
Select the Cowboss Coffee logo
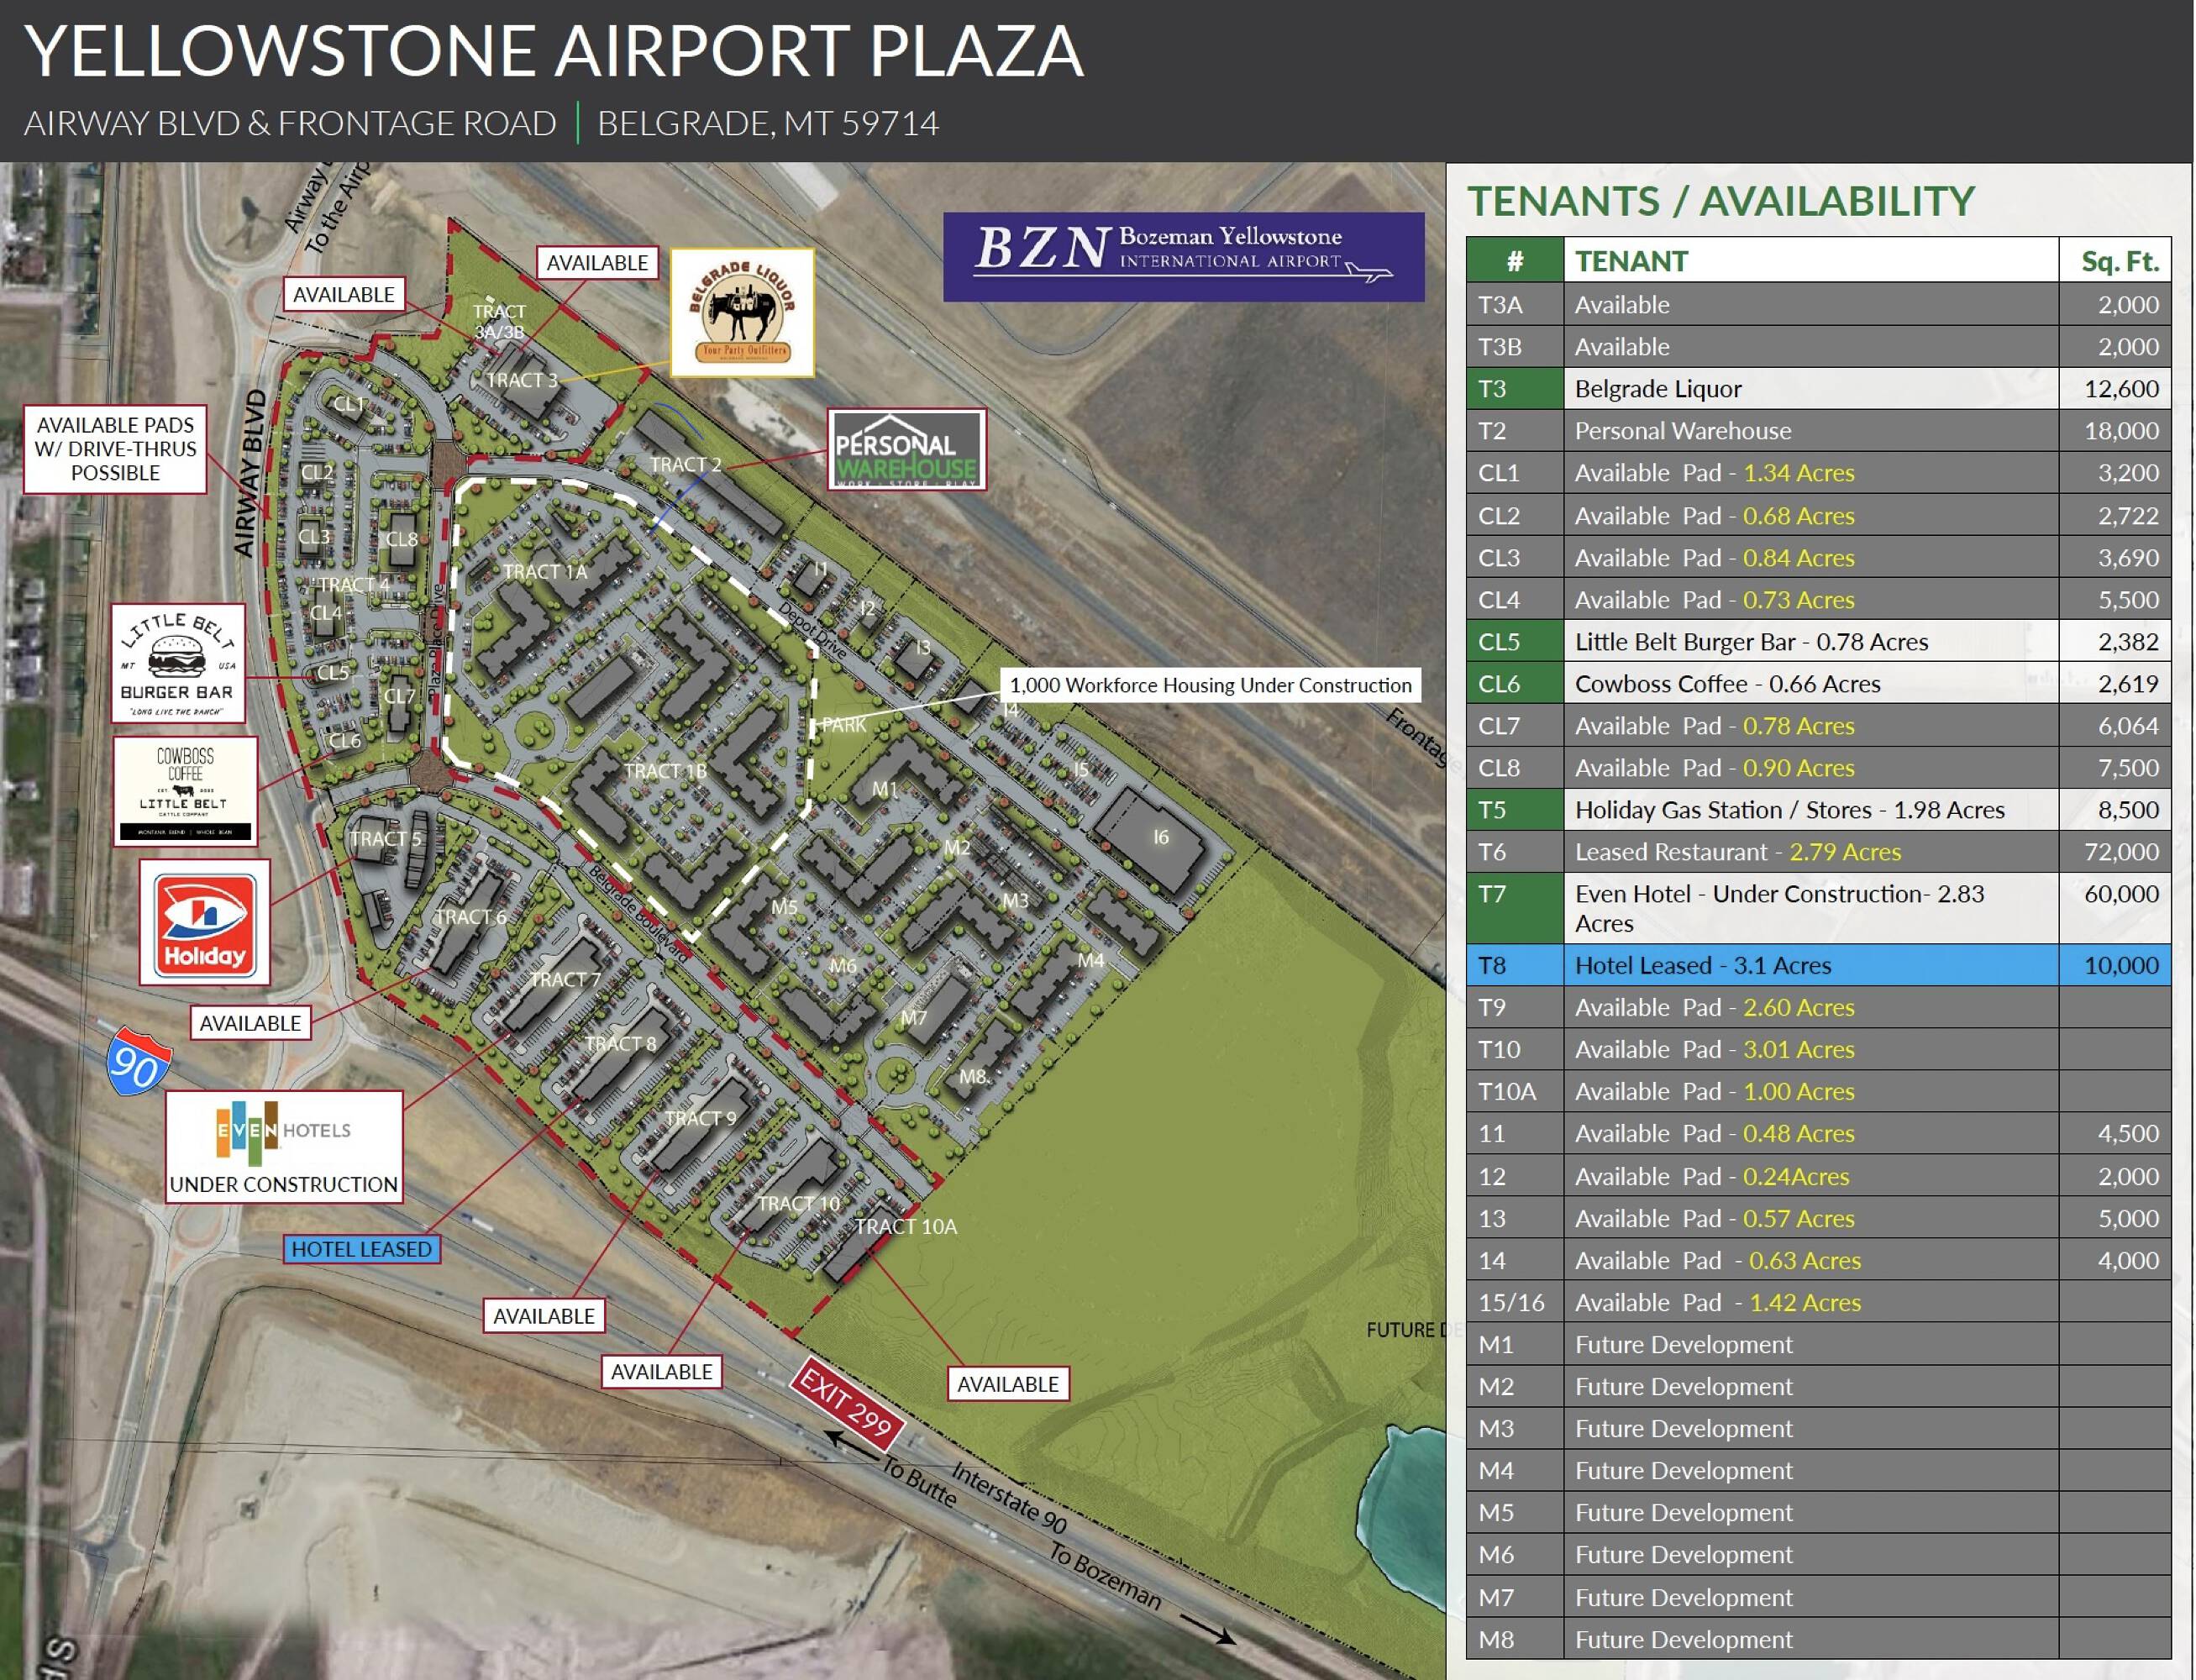tap(185, 791)
